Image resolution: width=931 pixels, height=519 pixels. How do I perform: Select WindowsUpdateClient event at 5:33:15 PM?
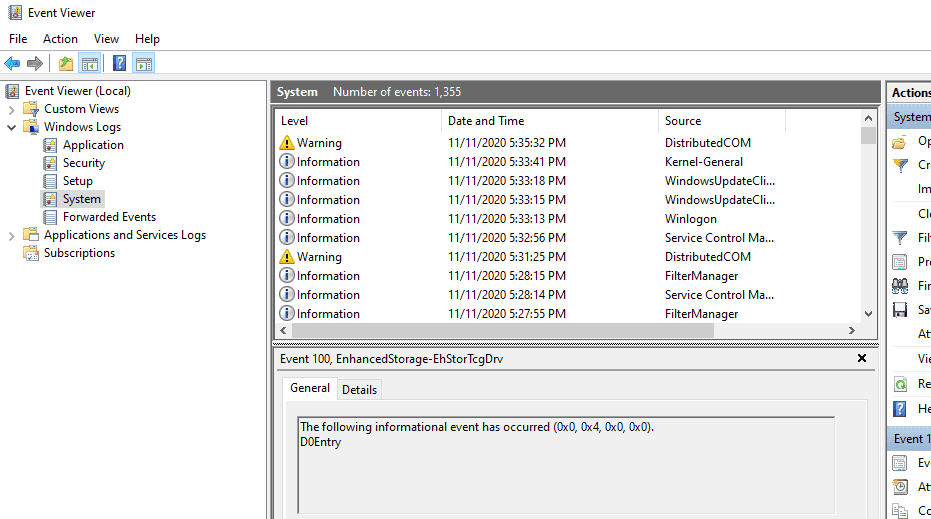(x=568, y=200)
